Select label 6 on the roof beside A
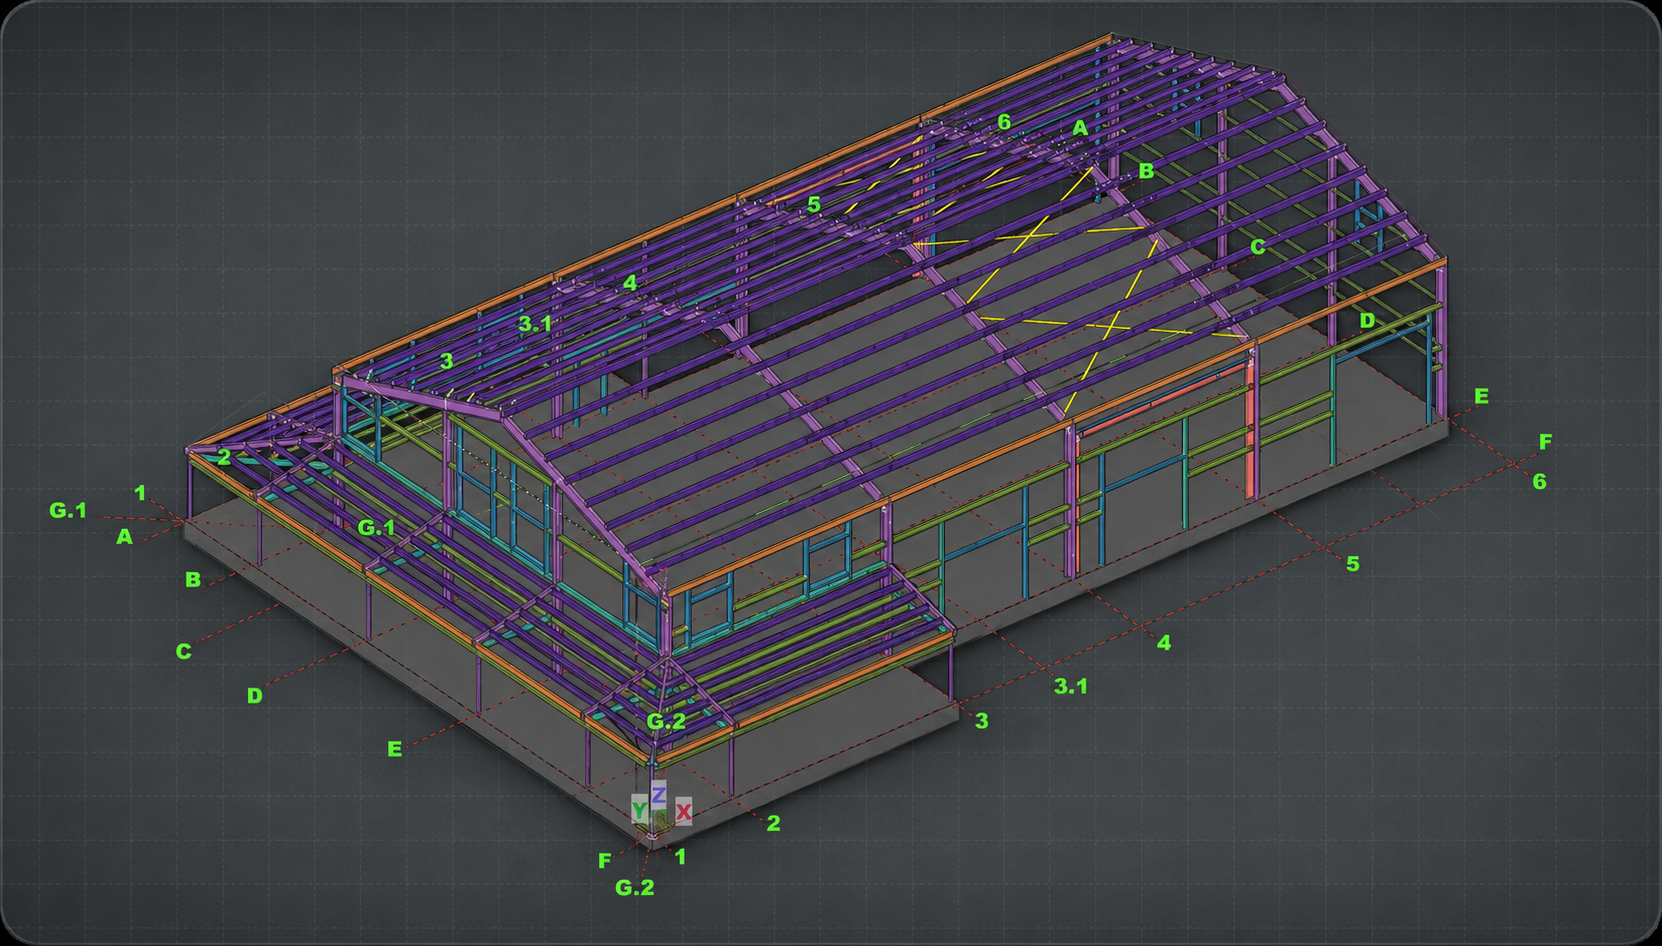The width and height of the screenshot is (1662, 946). (x=1004, y=122)
